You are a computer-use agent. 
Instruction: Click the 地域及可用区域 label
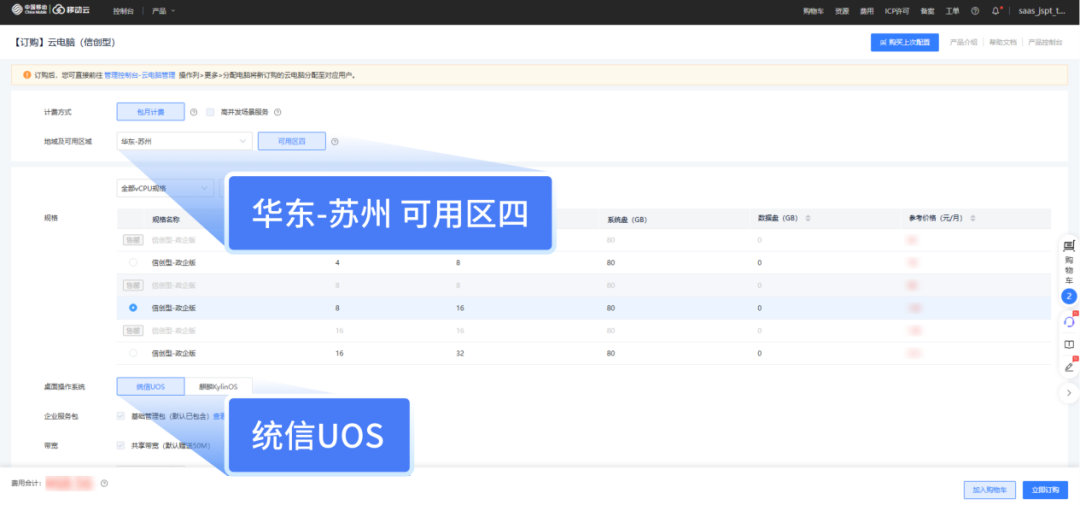(68, 142)
